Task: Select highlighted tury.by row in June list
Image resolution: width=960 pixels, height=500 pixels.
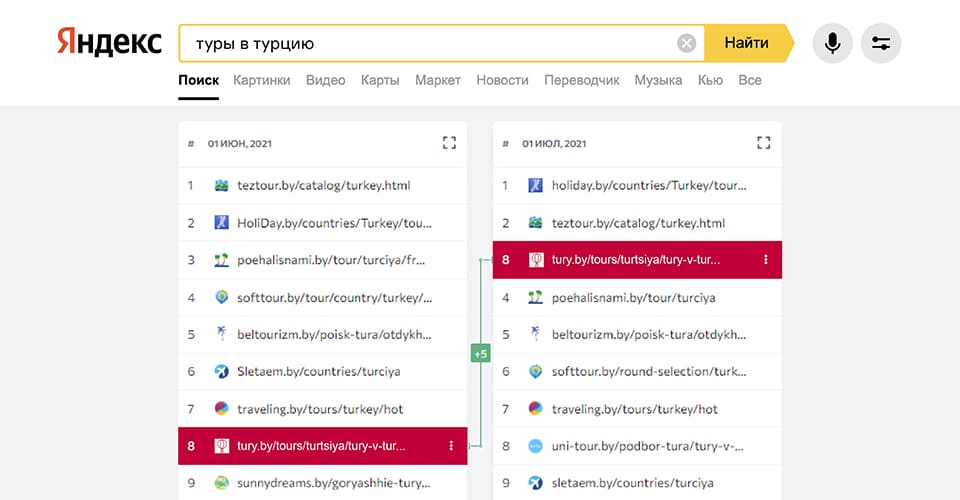Action: click(x=323, y=446)
